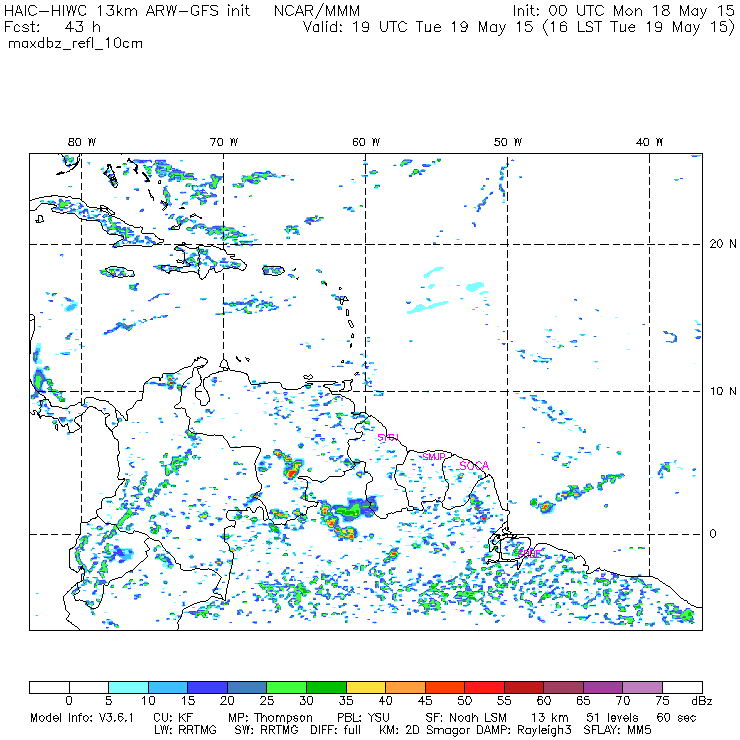Click the "SF: Noah LSM" text

coord(466,718)
